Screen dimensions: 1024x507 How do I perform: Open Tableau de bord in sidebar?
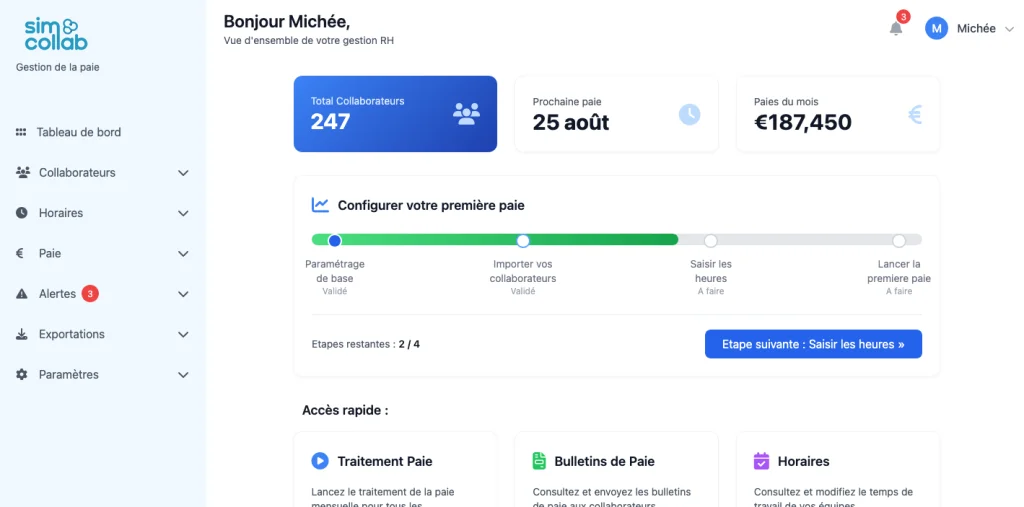tap(78, 132)
